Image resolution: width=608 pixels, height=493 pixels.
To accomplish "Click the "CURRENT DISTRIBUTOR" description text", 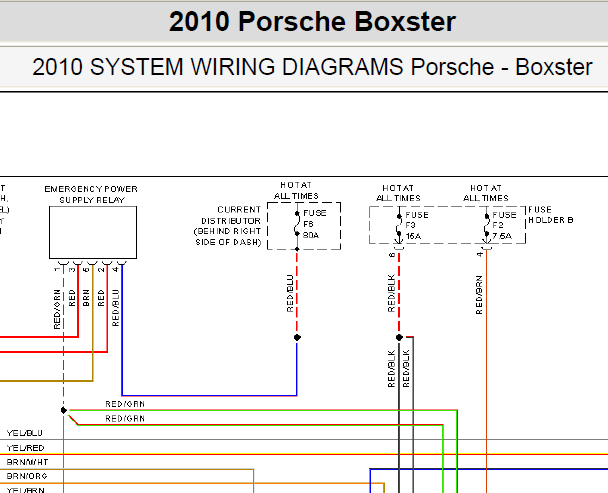I will (228, 226).
